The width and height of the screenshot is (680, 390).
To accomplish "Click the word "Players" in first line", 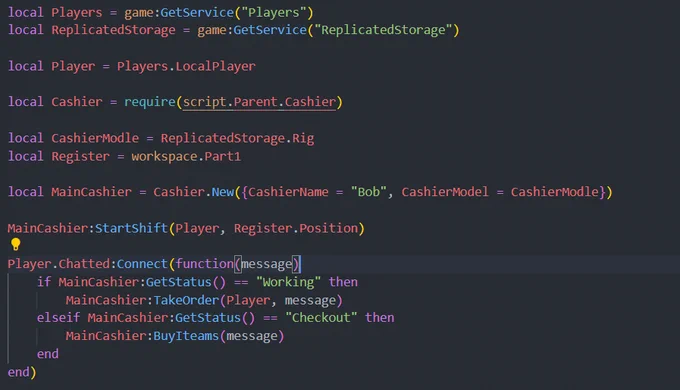I will pyautogui.click(x=77, y=13).
